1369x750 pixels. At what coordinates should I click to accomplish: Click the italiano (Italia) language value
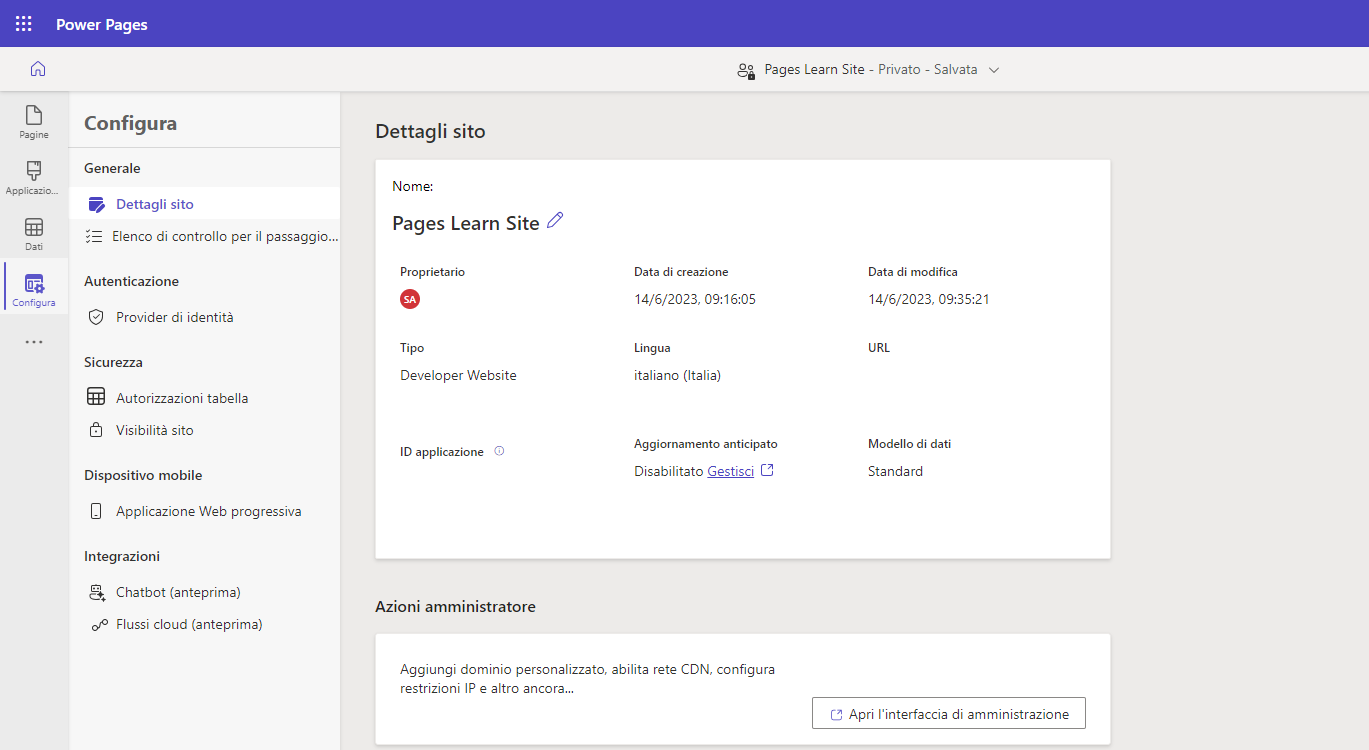(x=678, y=375)
